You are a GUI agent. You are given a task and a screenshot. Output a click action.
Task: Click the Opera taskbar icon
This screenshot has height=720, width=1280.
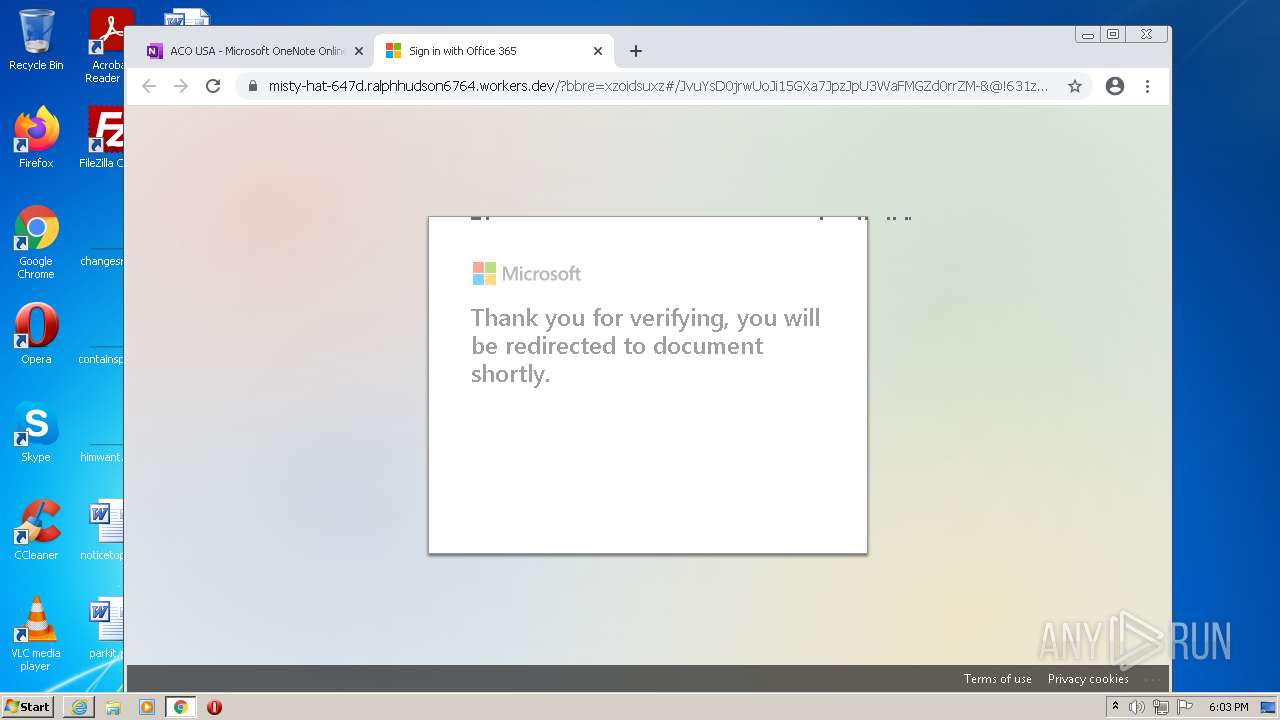[x=214, y=707]
